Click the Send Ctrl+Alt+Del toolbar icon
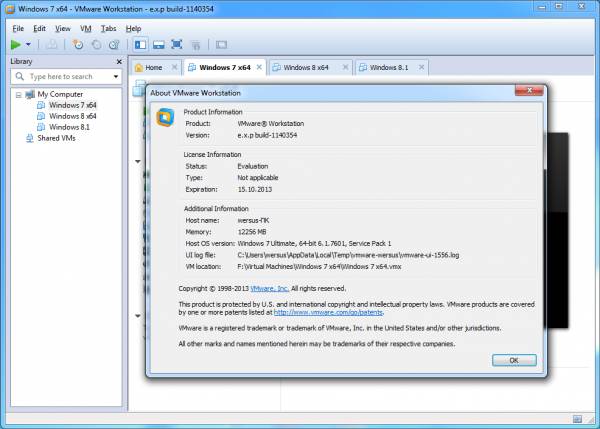The image size is (600, 429). (x=52, y=45)
